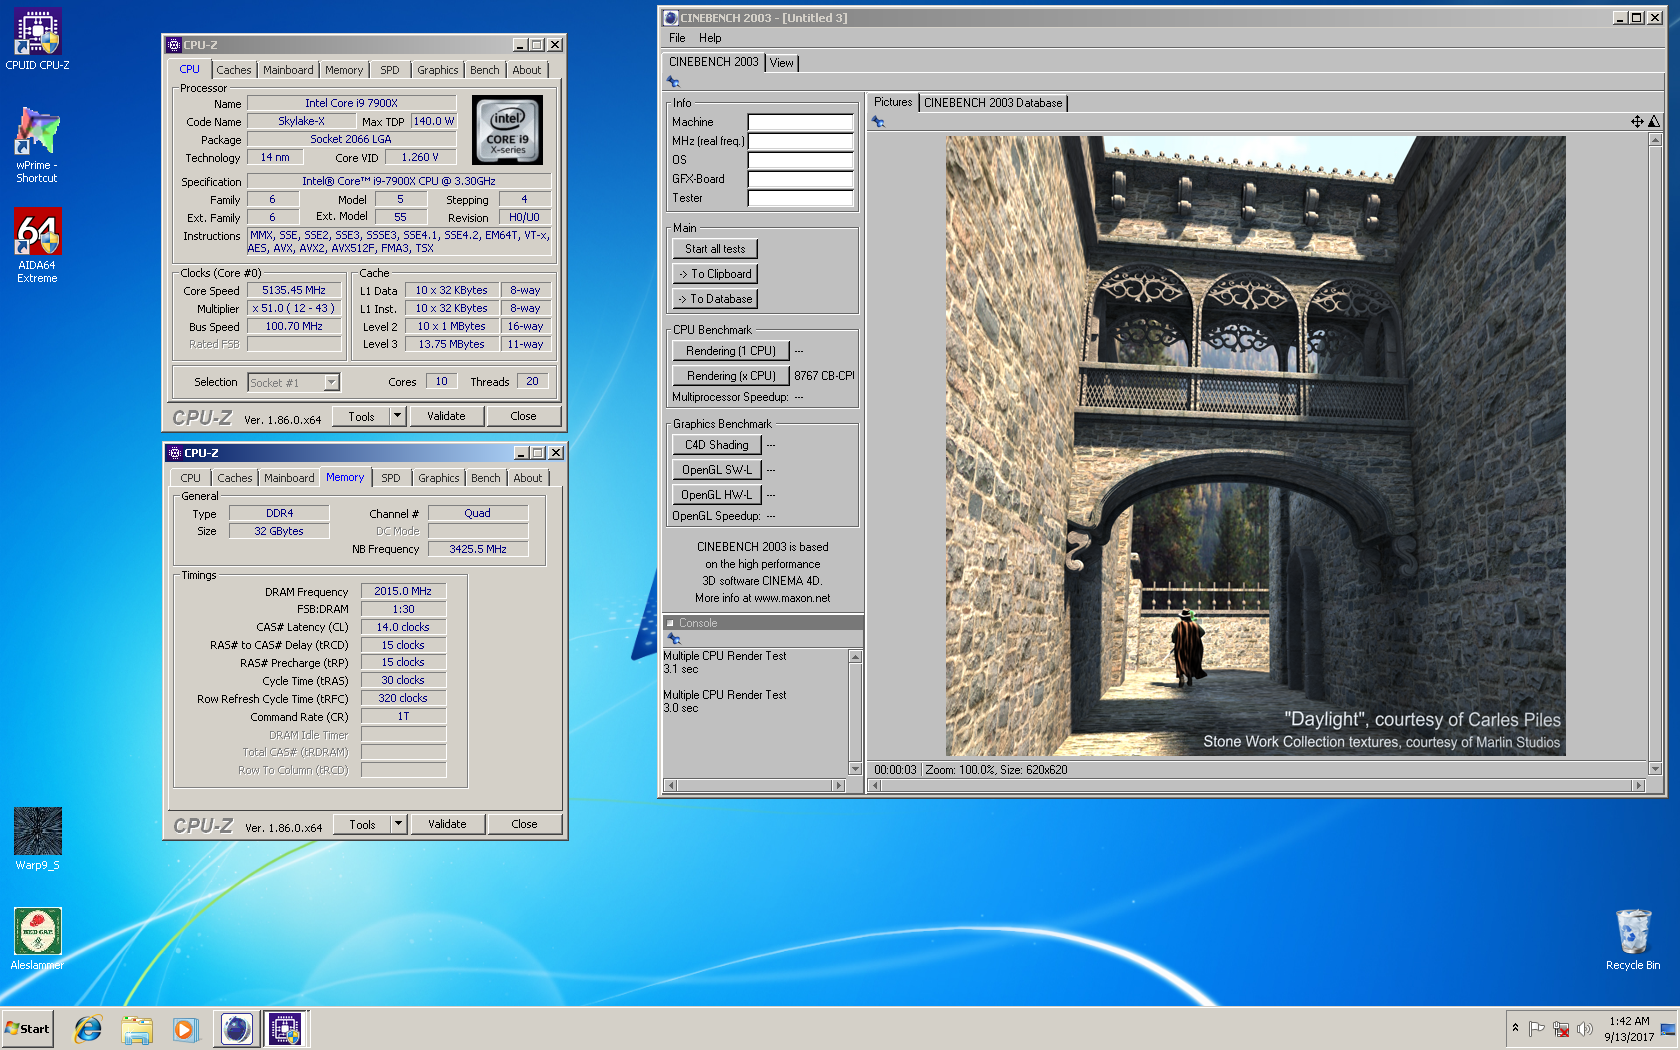Click the rendered Daylight image

tap(1255, 446)
